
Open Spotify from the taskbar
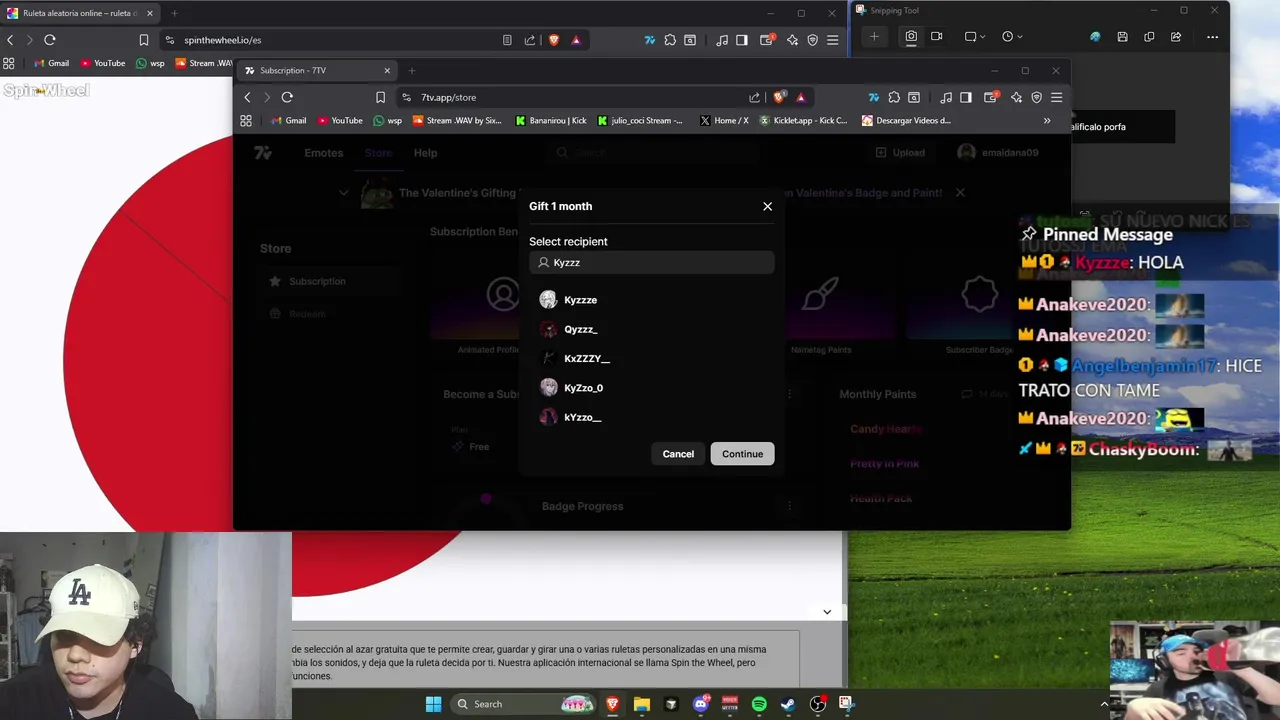pos(759,704)
